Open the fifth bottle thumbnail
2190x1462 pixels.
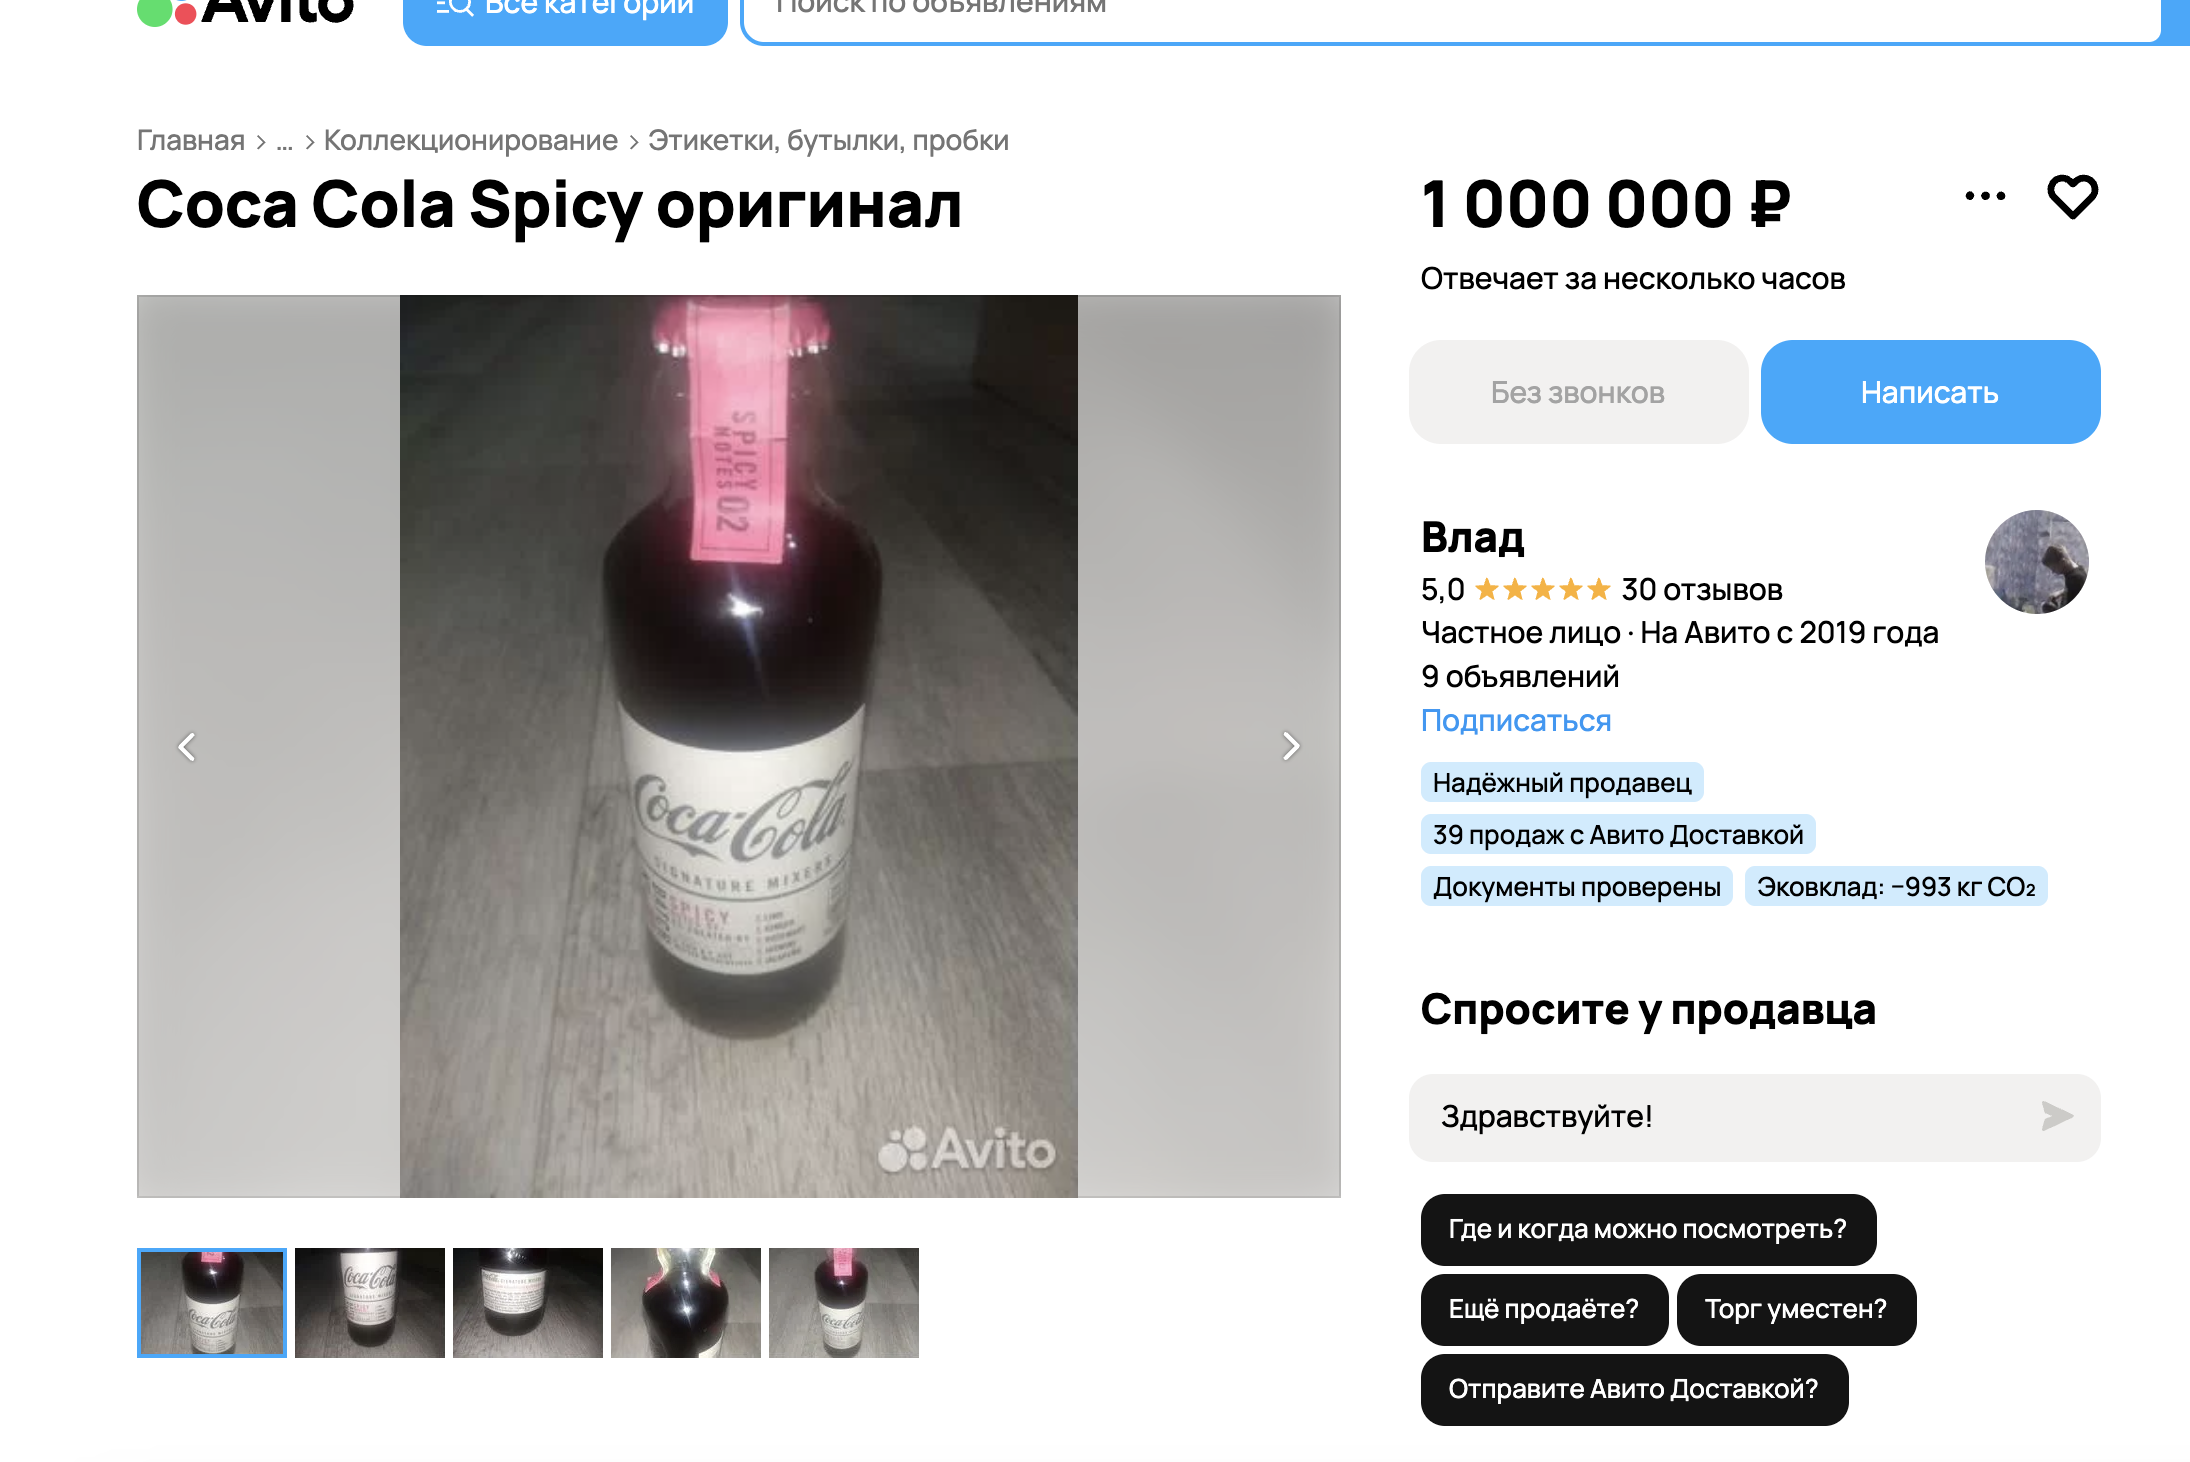click(844, 1302)
